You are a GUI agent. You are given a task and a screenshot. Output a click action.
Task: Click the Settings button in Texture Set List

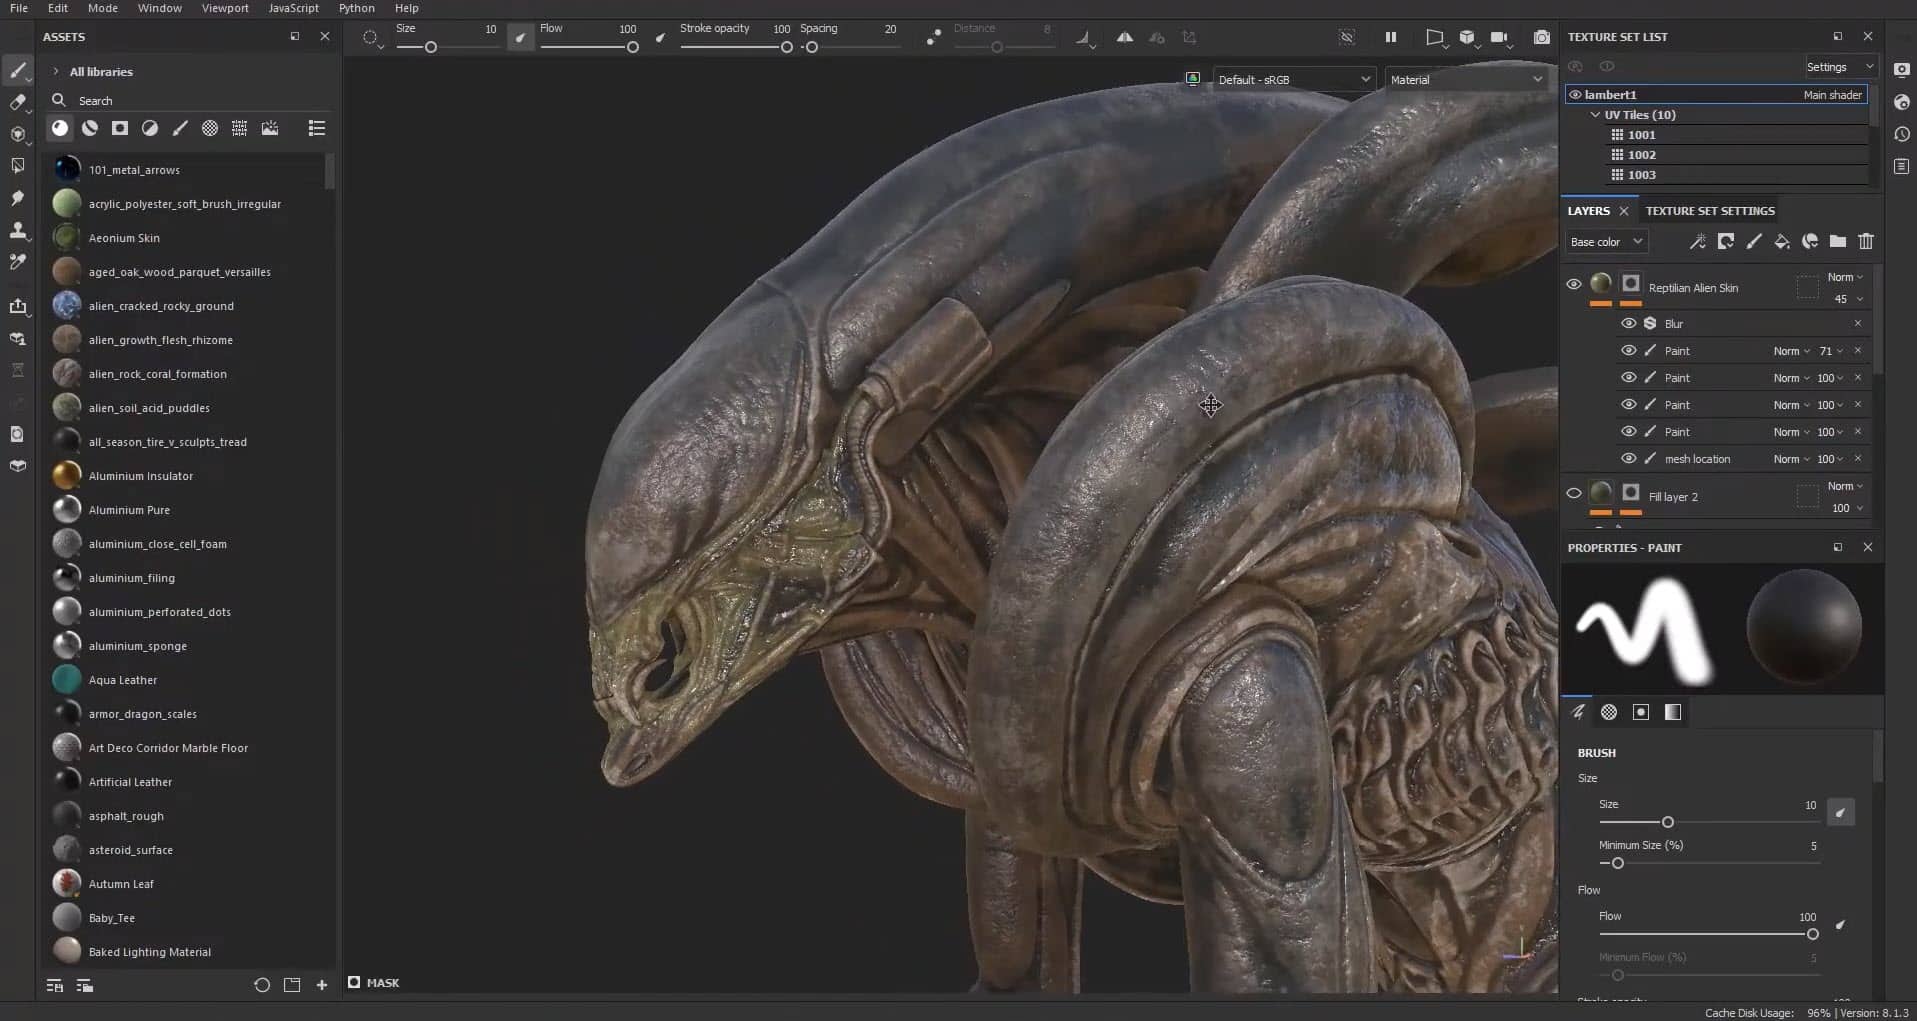pos(1838,67)
